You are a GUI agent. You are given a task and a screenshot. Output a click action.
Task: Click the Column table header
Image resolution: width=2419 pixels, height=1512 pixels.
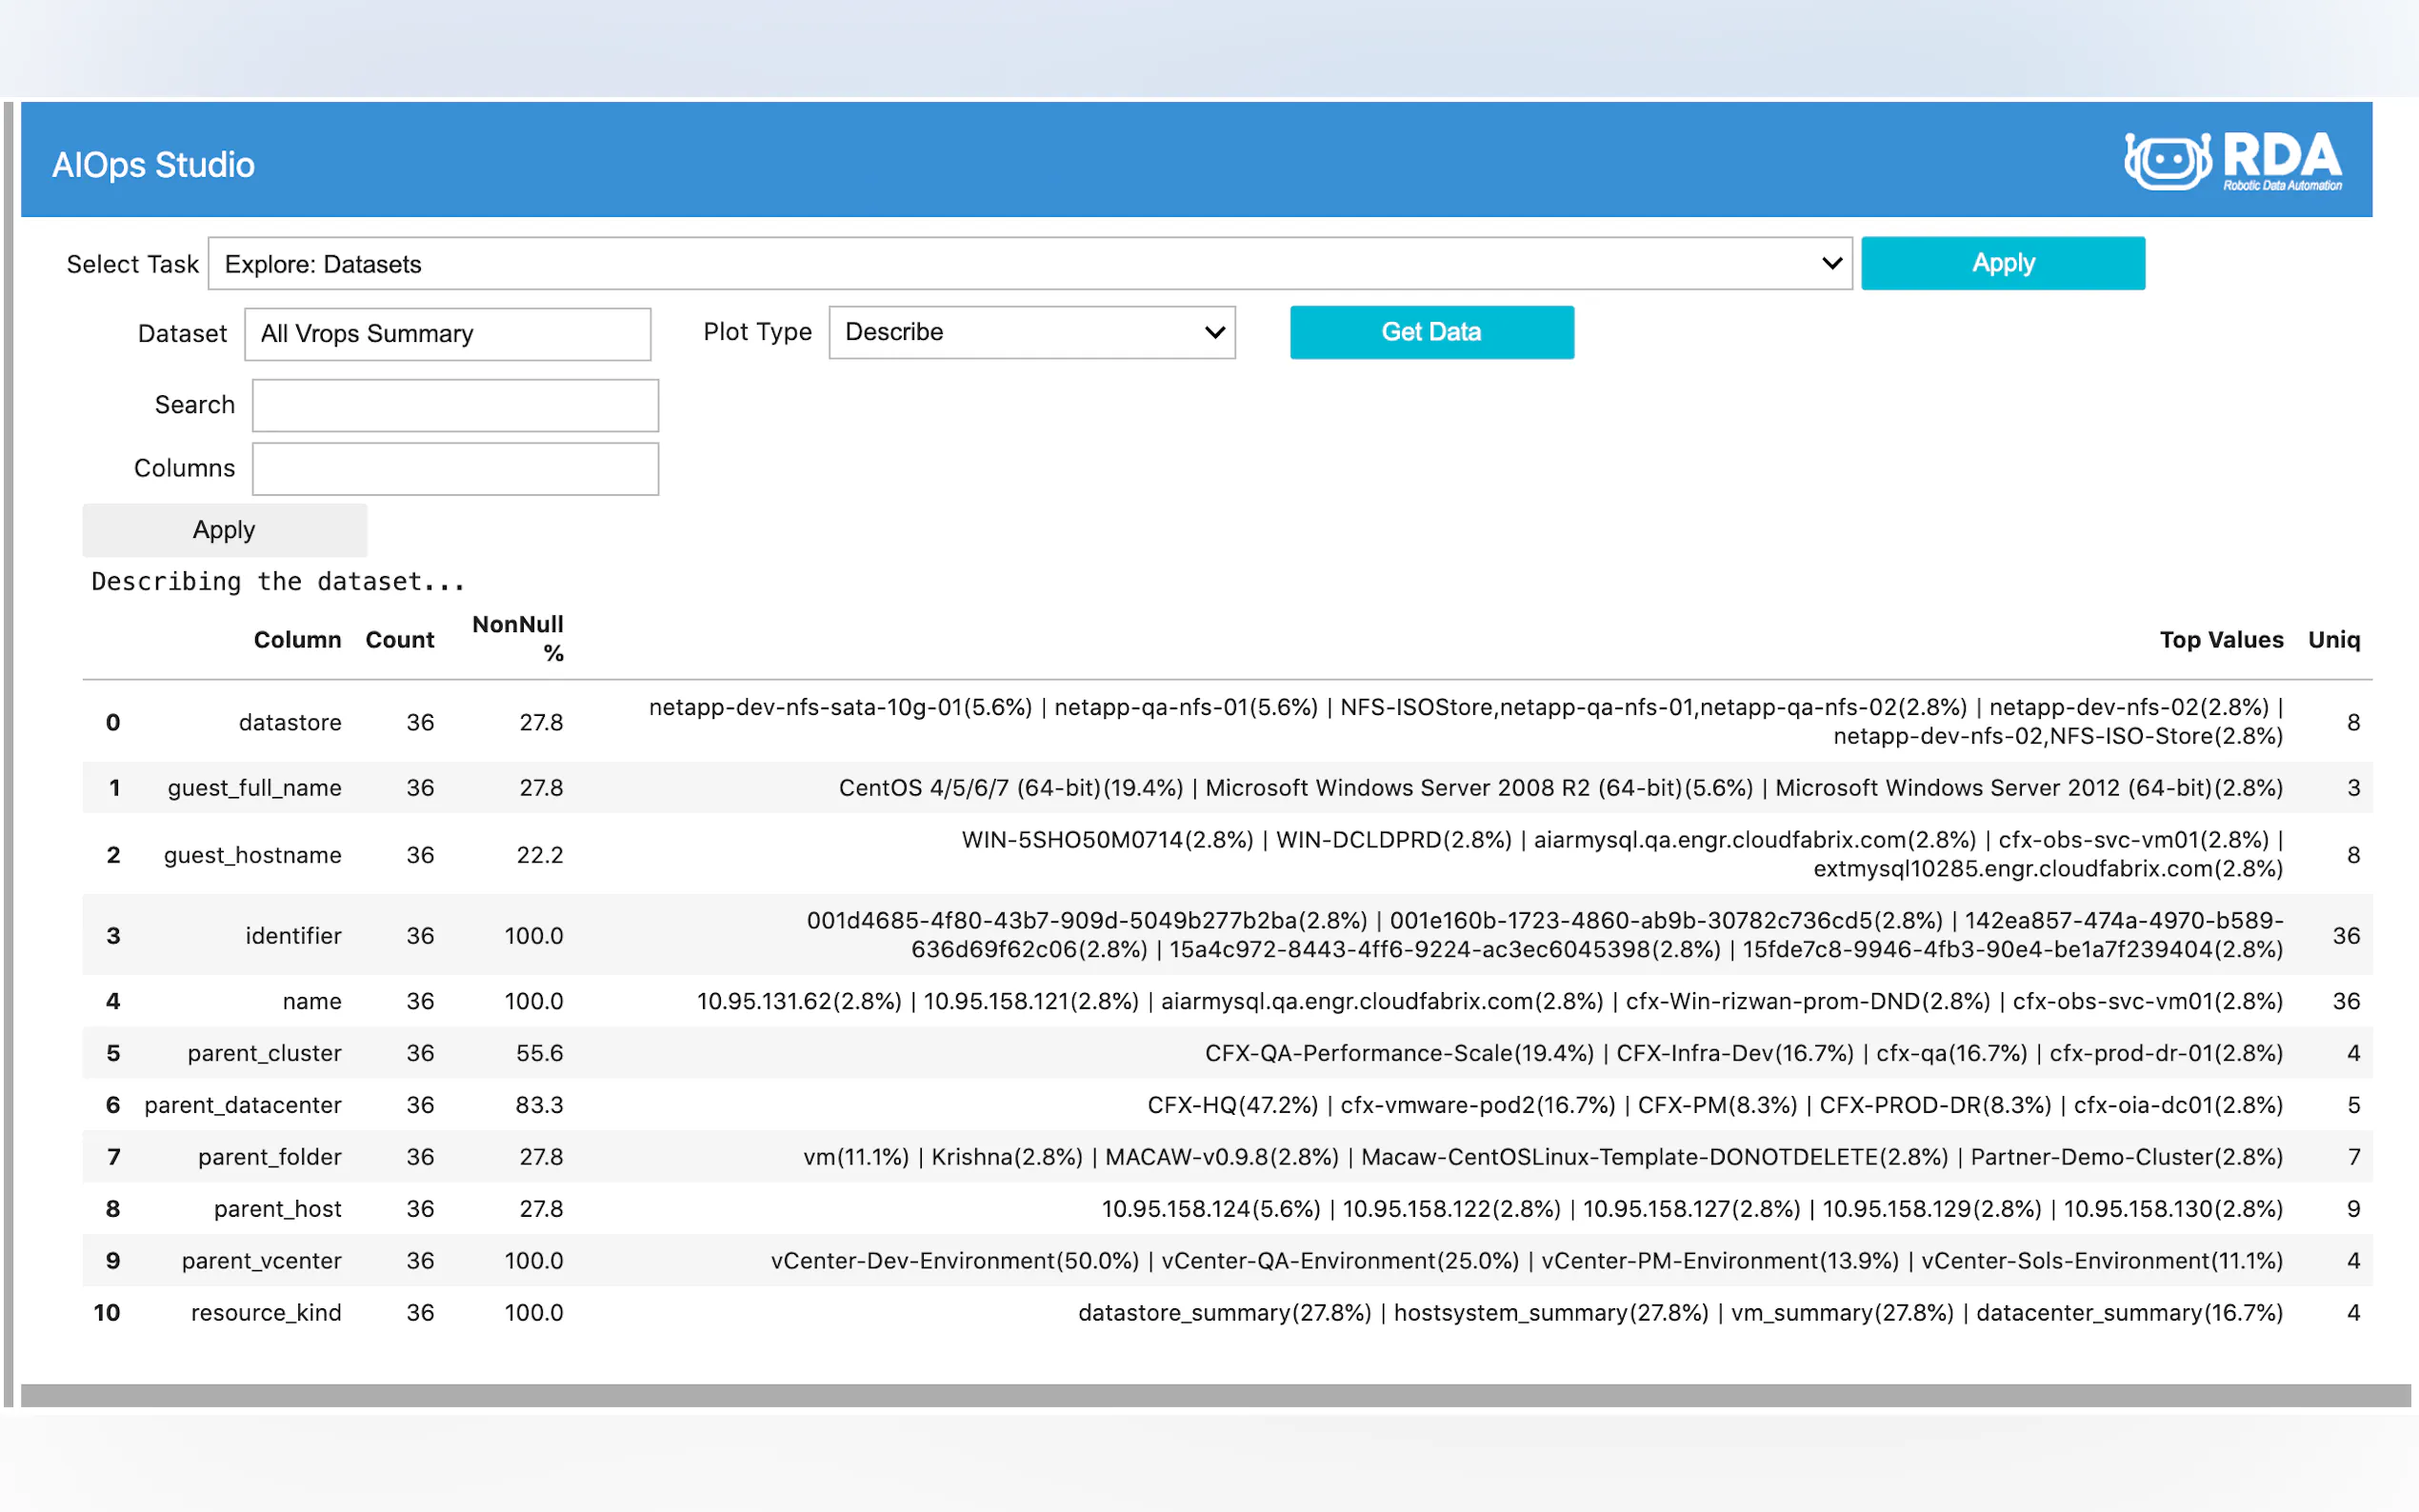pyautogui.click(x=297, y=640)
